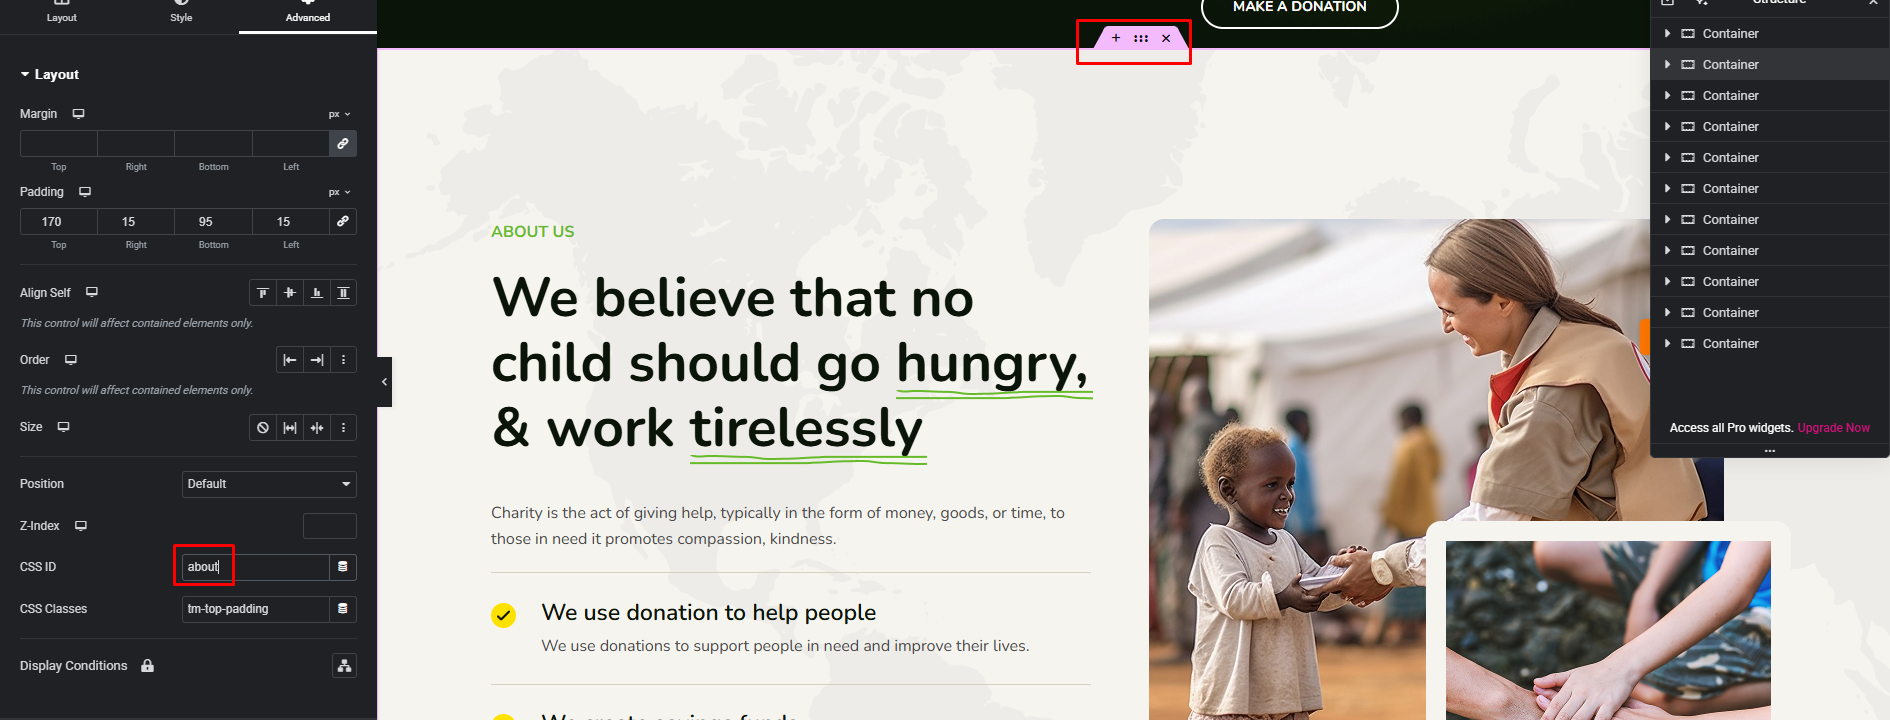Toggle linked values for the Padding fields
Viewport: 1890px width, 720px height.
point(343,222)
